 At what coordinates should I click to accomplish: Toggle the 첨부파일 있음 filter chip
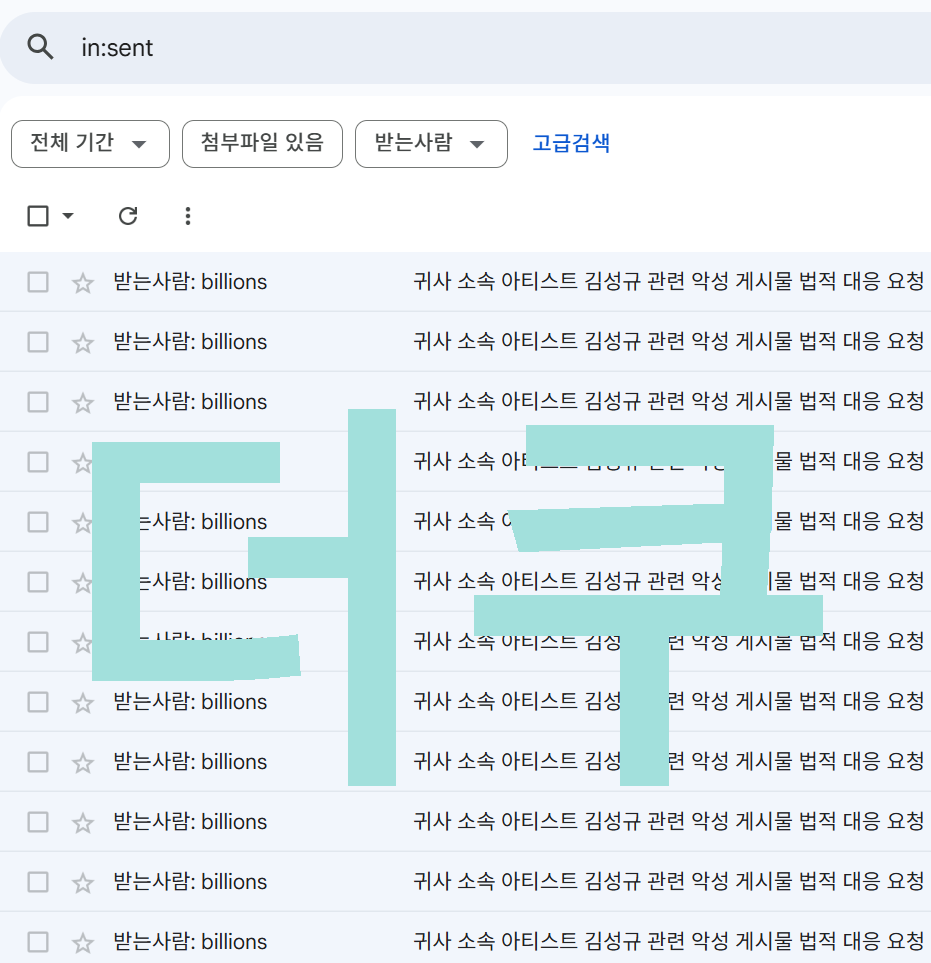click(262, 144)
